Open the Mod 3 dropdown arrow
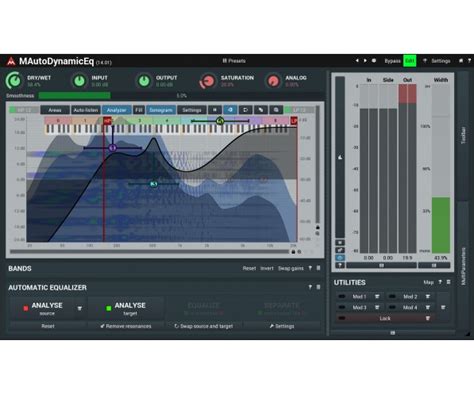This screenshot has height=394, width=474. pyautogui.click(x=377, y=307)
